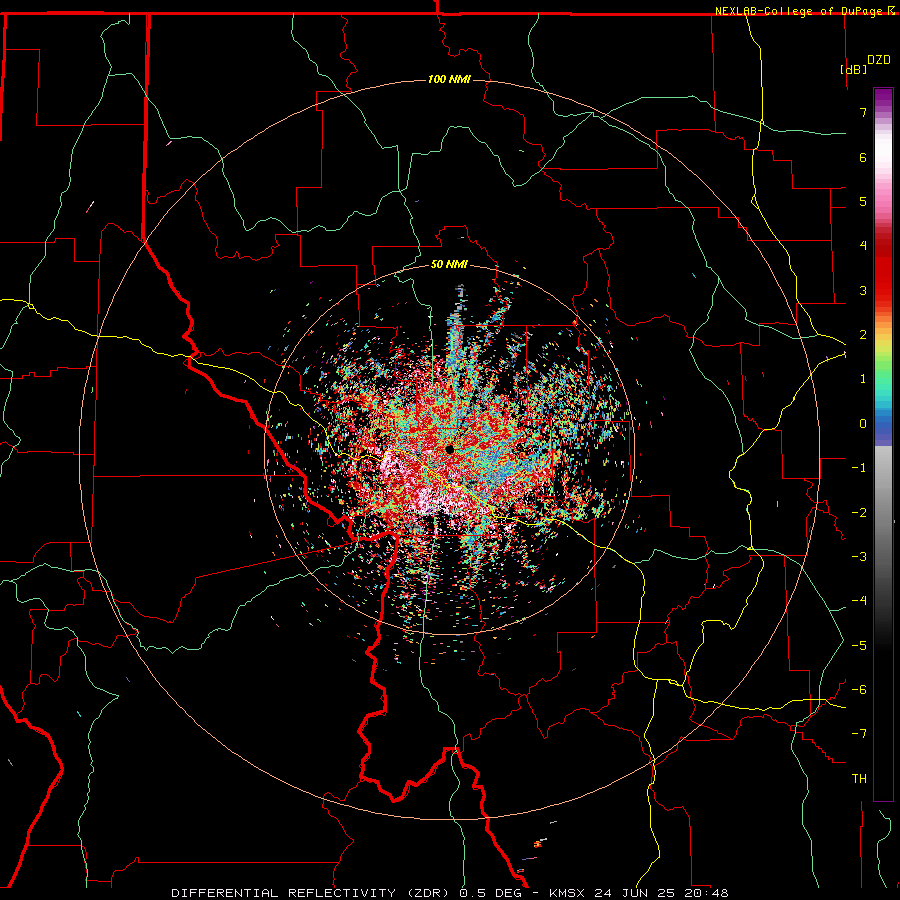Click the positive 7 dB scale label

(x=863, y=112)
